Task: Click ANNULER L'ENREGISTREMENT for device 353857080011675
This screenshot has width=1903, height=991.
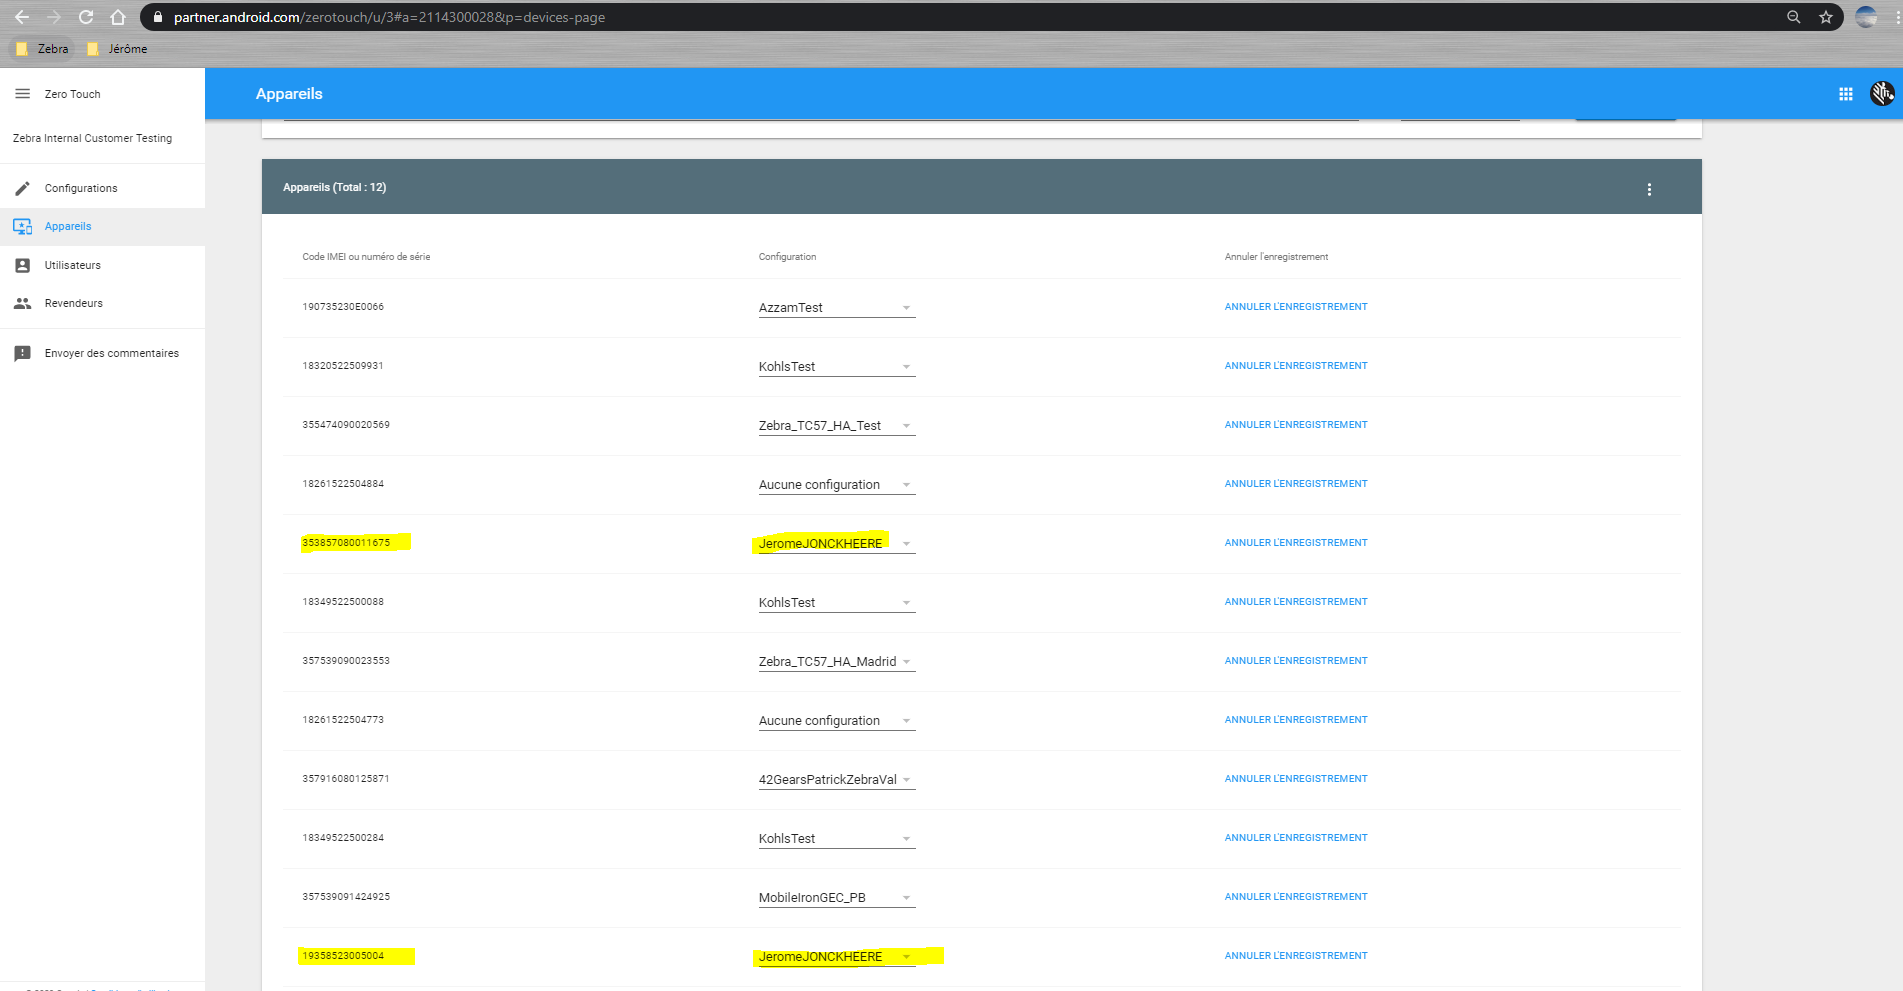Action: point(1295,542)
